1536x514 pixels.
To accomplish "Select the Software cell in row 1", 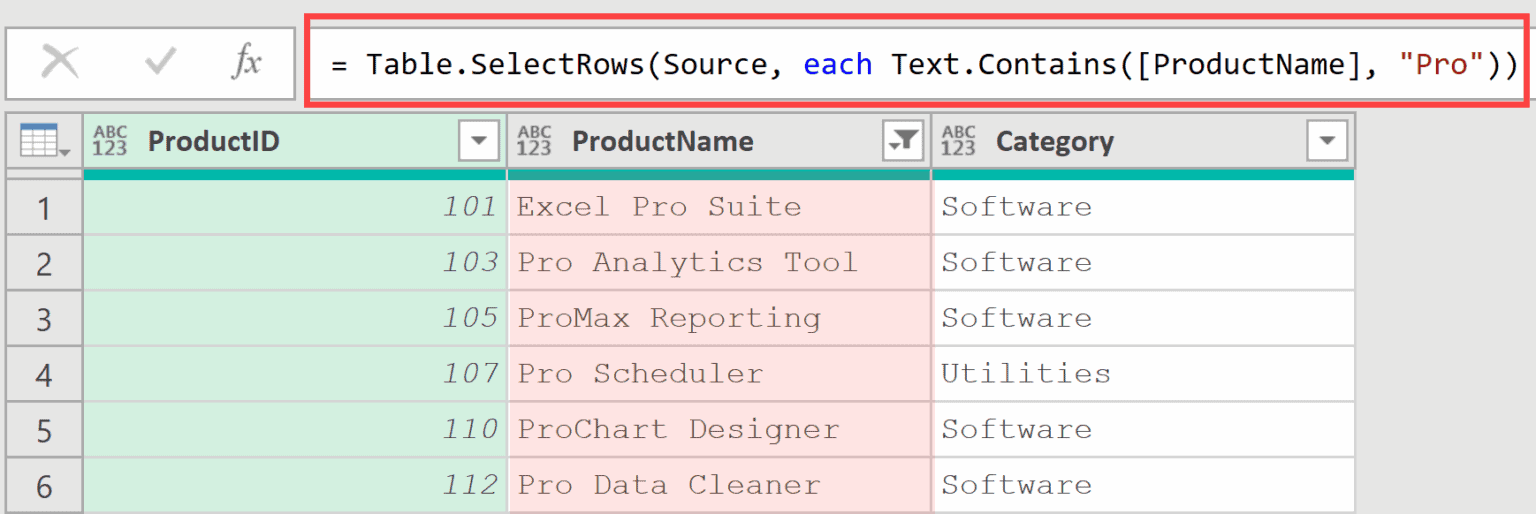I will 1143,207.
